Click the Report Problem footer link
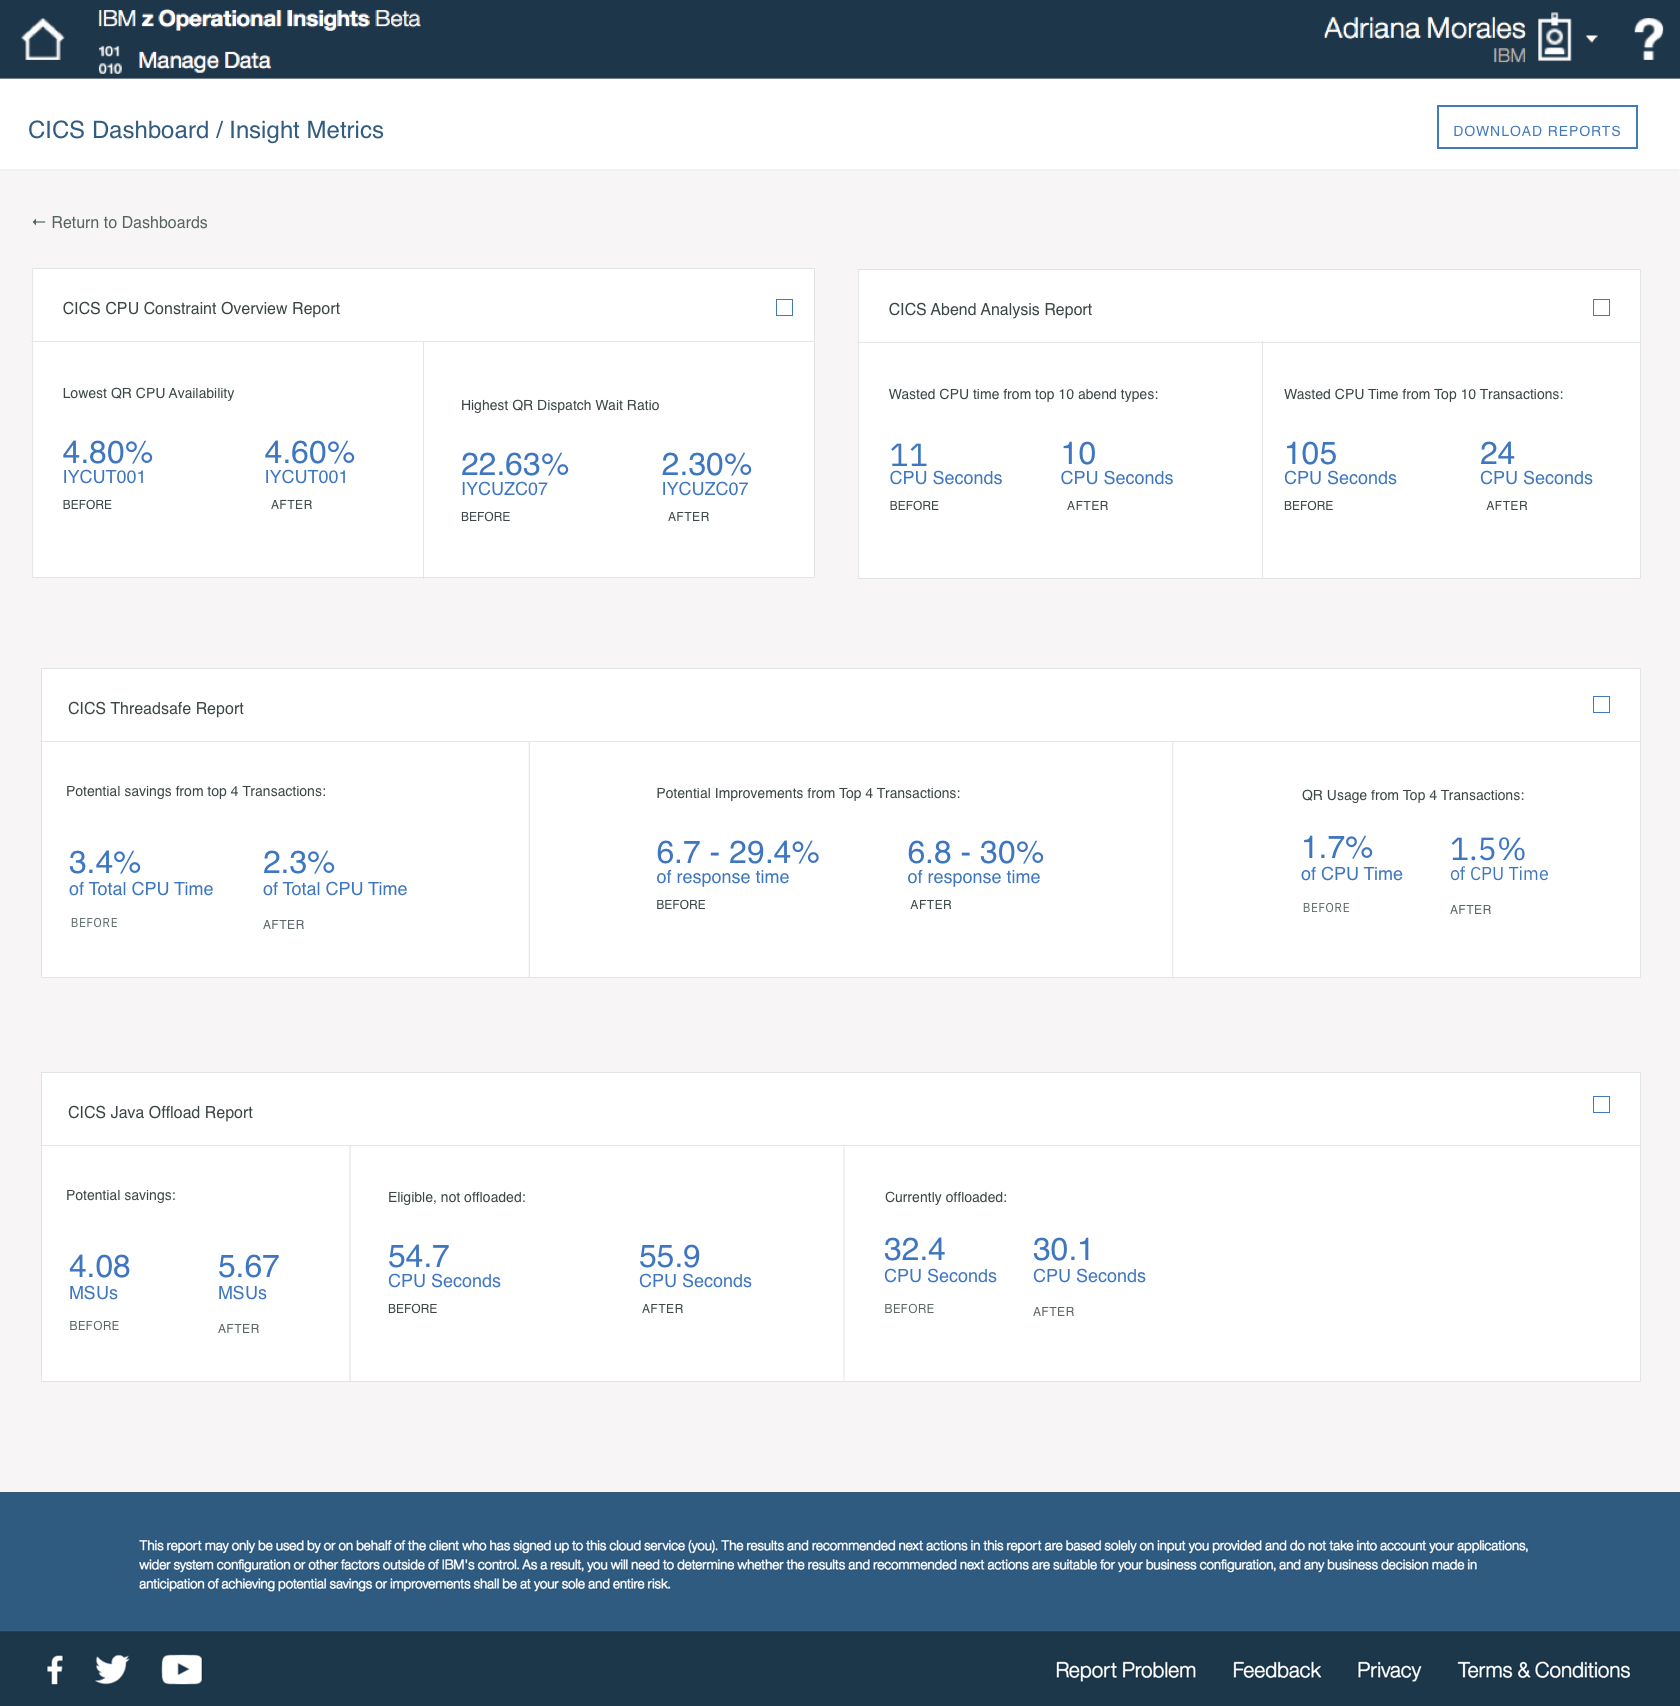Screen dimensions: 1680x1706 pyautogui.click(x=1125, y=1670)
